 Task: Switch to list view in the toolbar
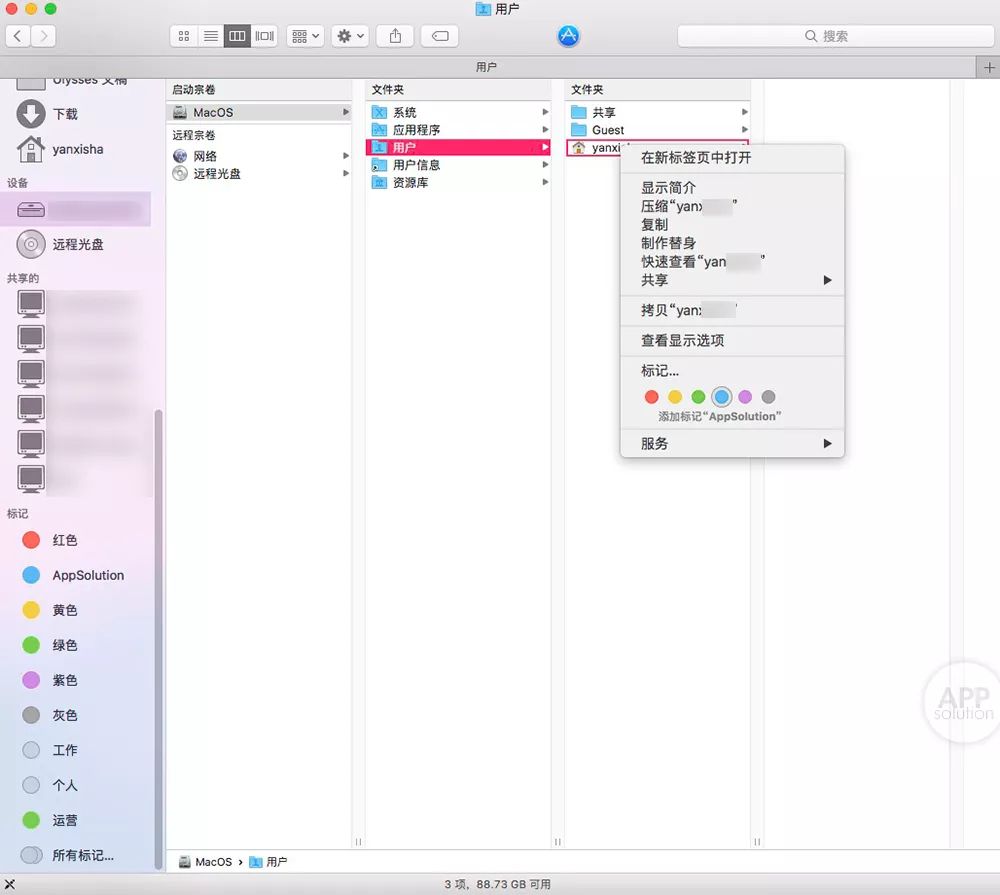point(210,35)
